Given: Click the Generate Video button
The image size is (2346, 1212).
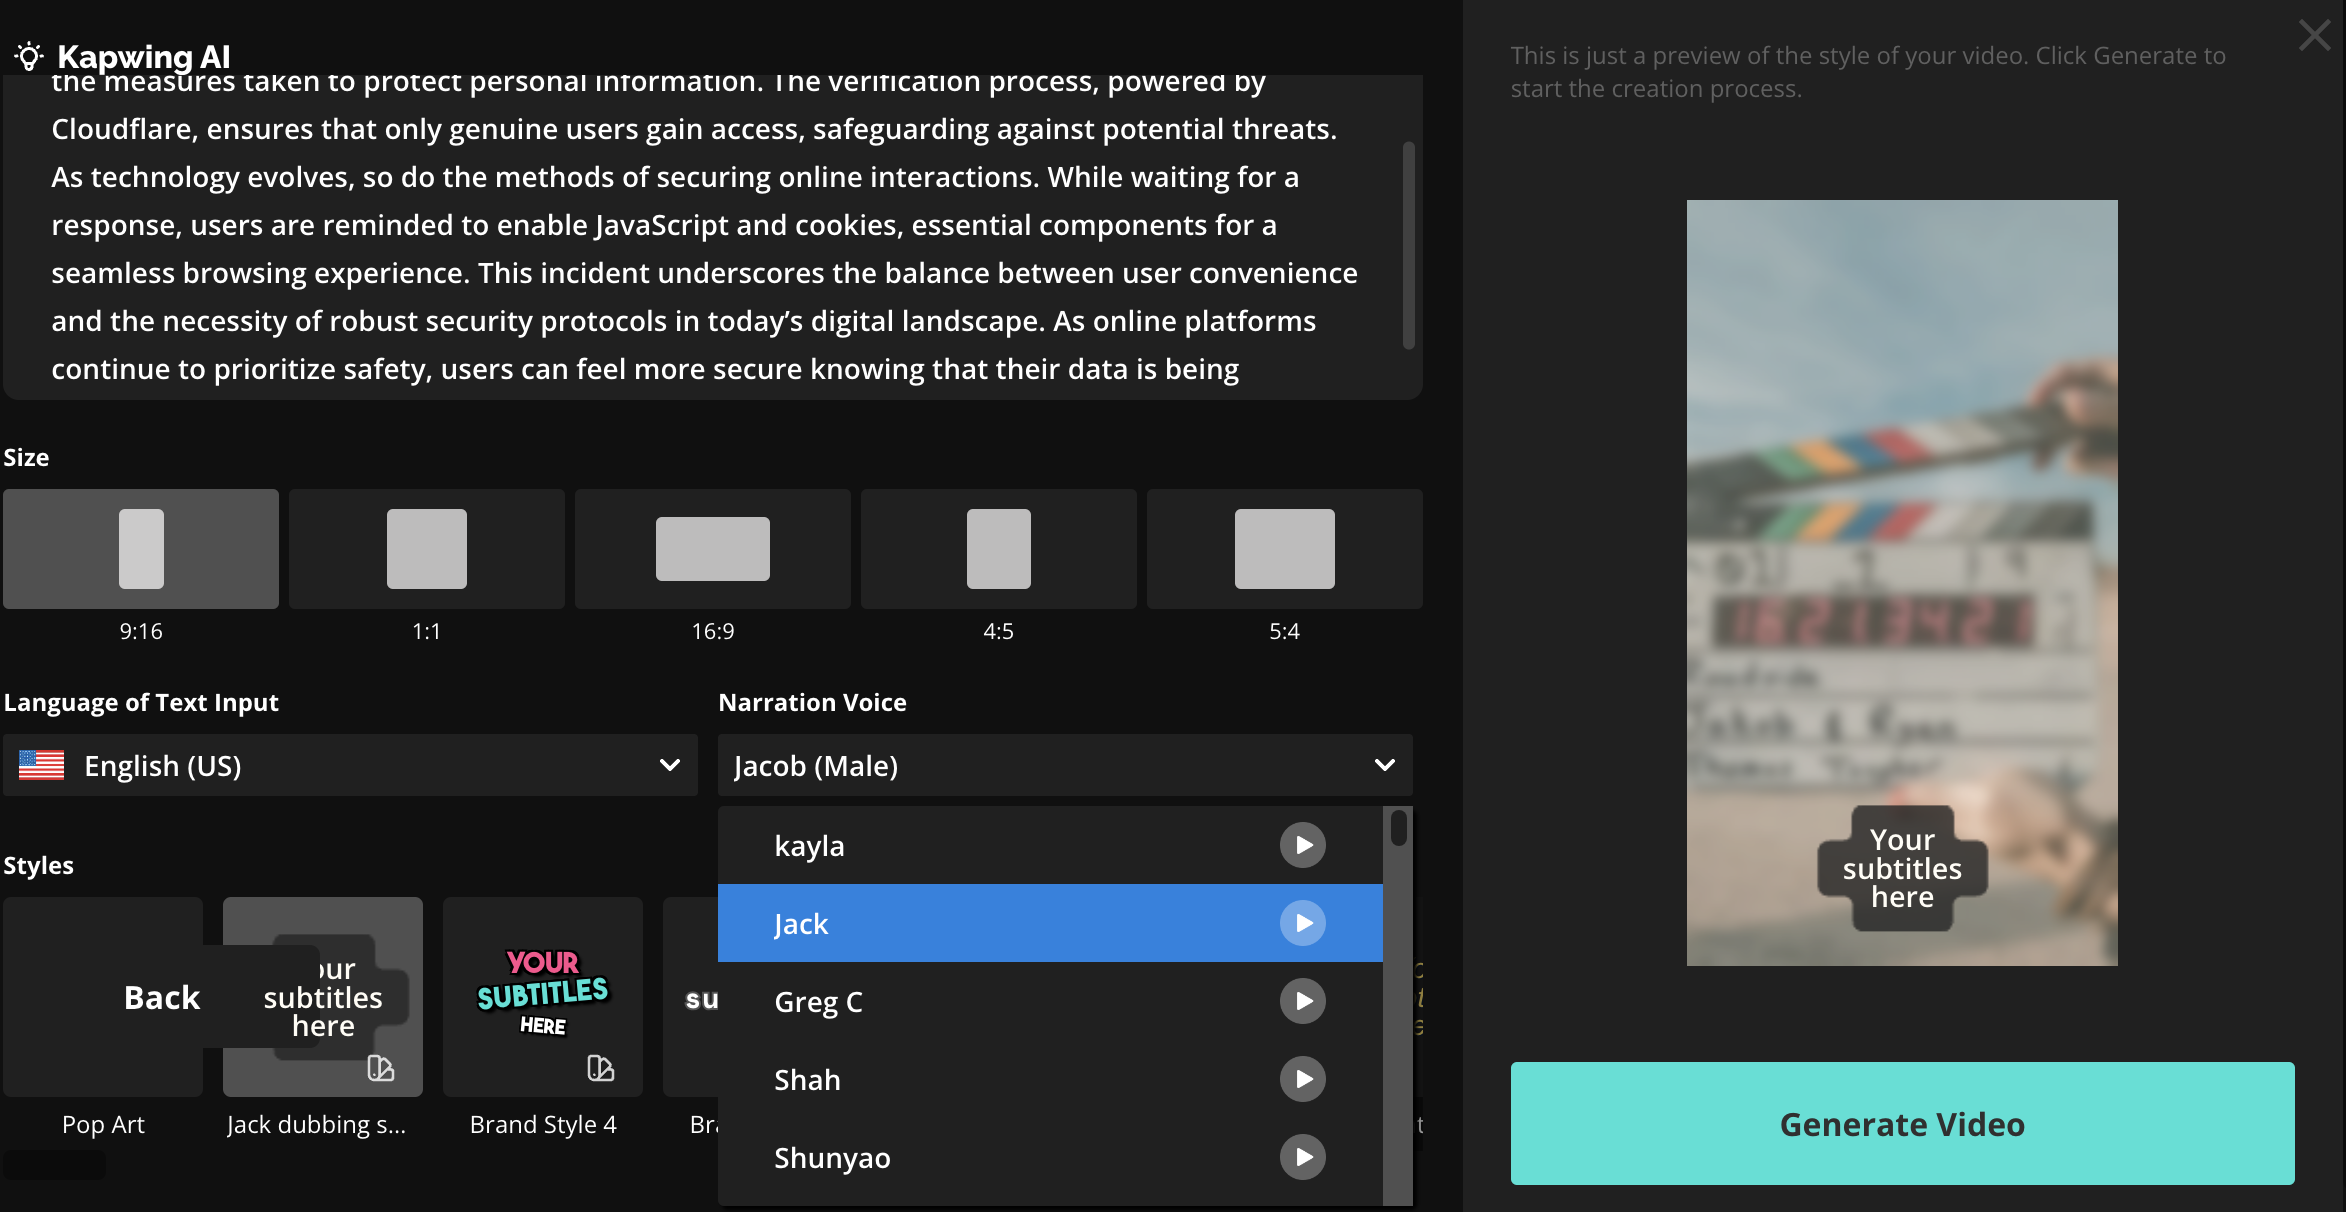Looking at the screenshot, I should 1901,1124.
